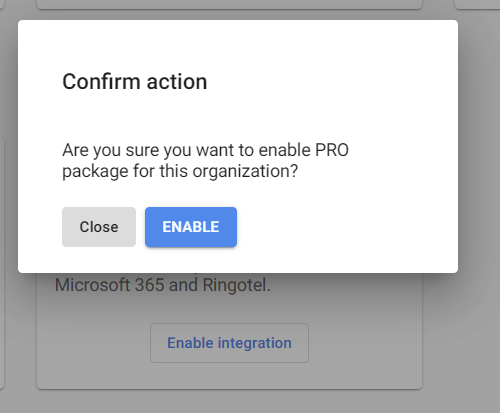500x413 pixels.
Task: Click the 'Microsoft 365' text behind the dialog
Action: pyautogui.click(x=110, y=285)
